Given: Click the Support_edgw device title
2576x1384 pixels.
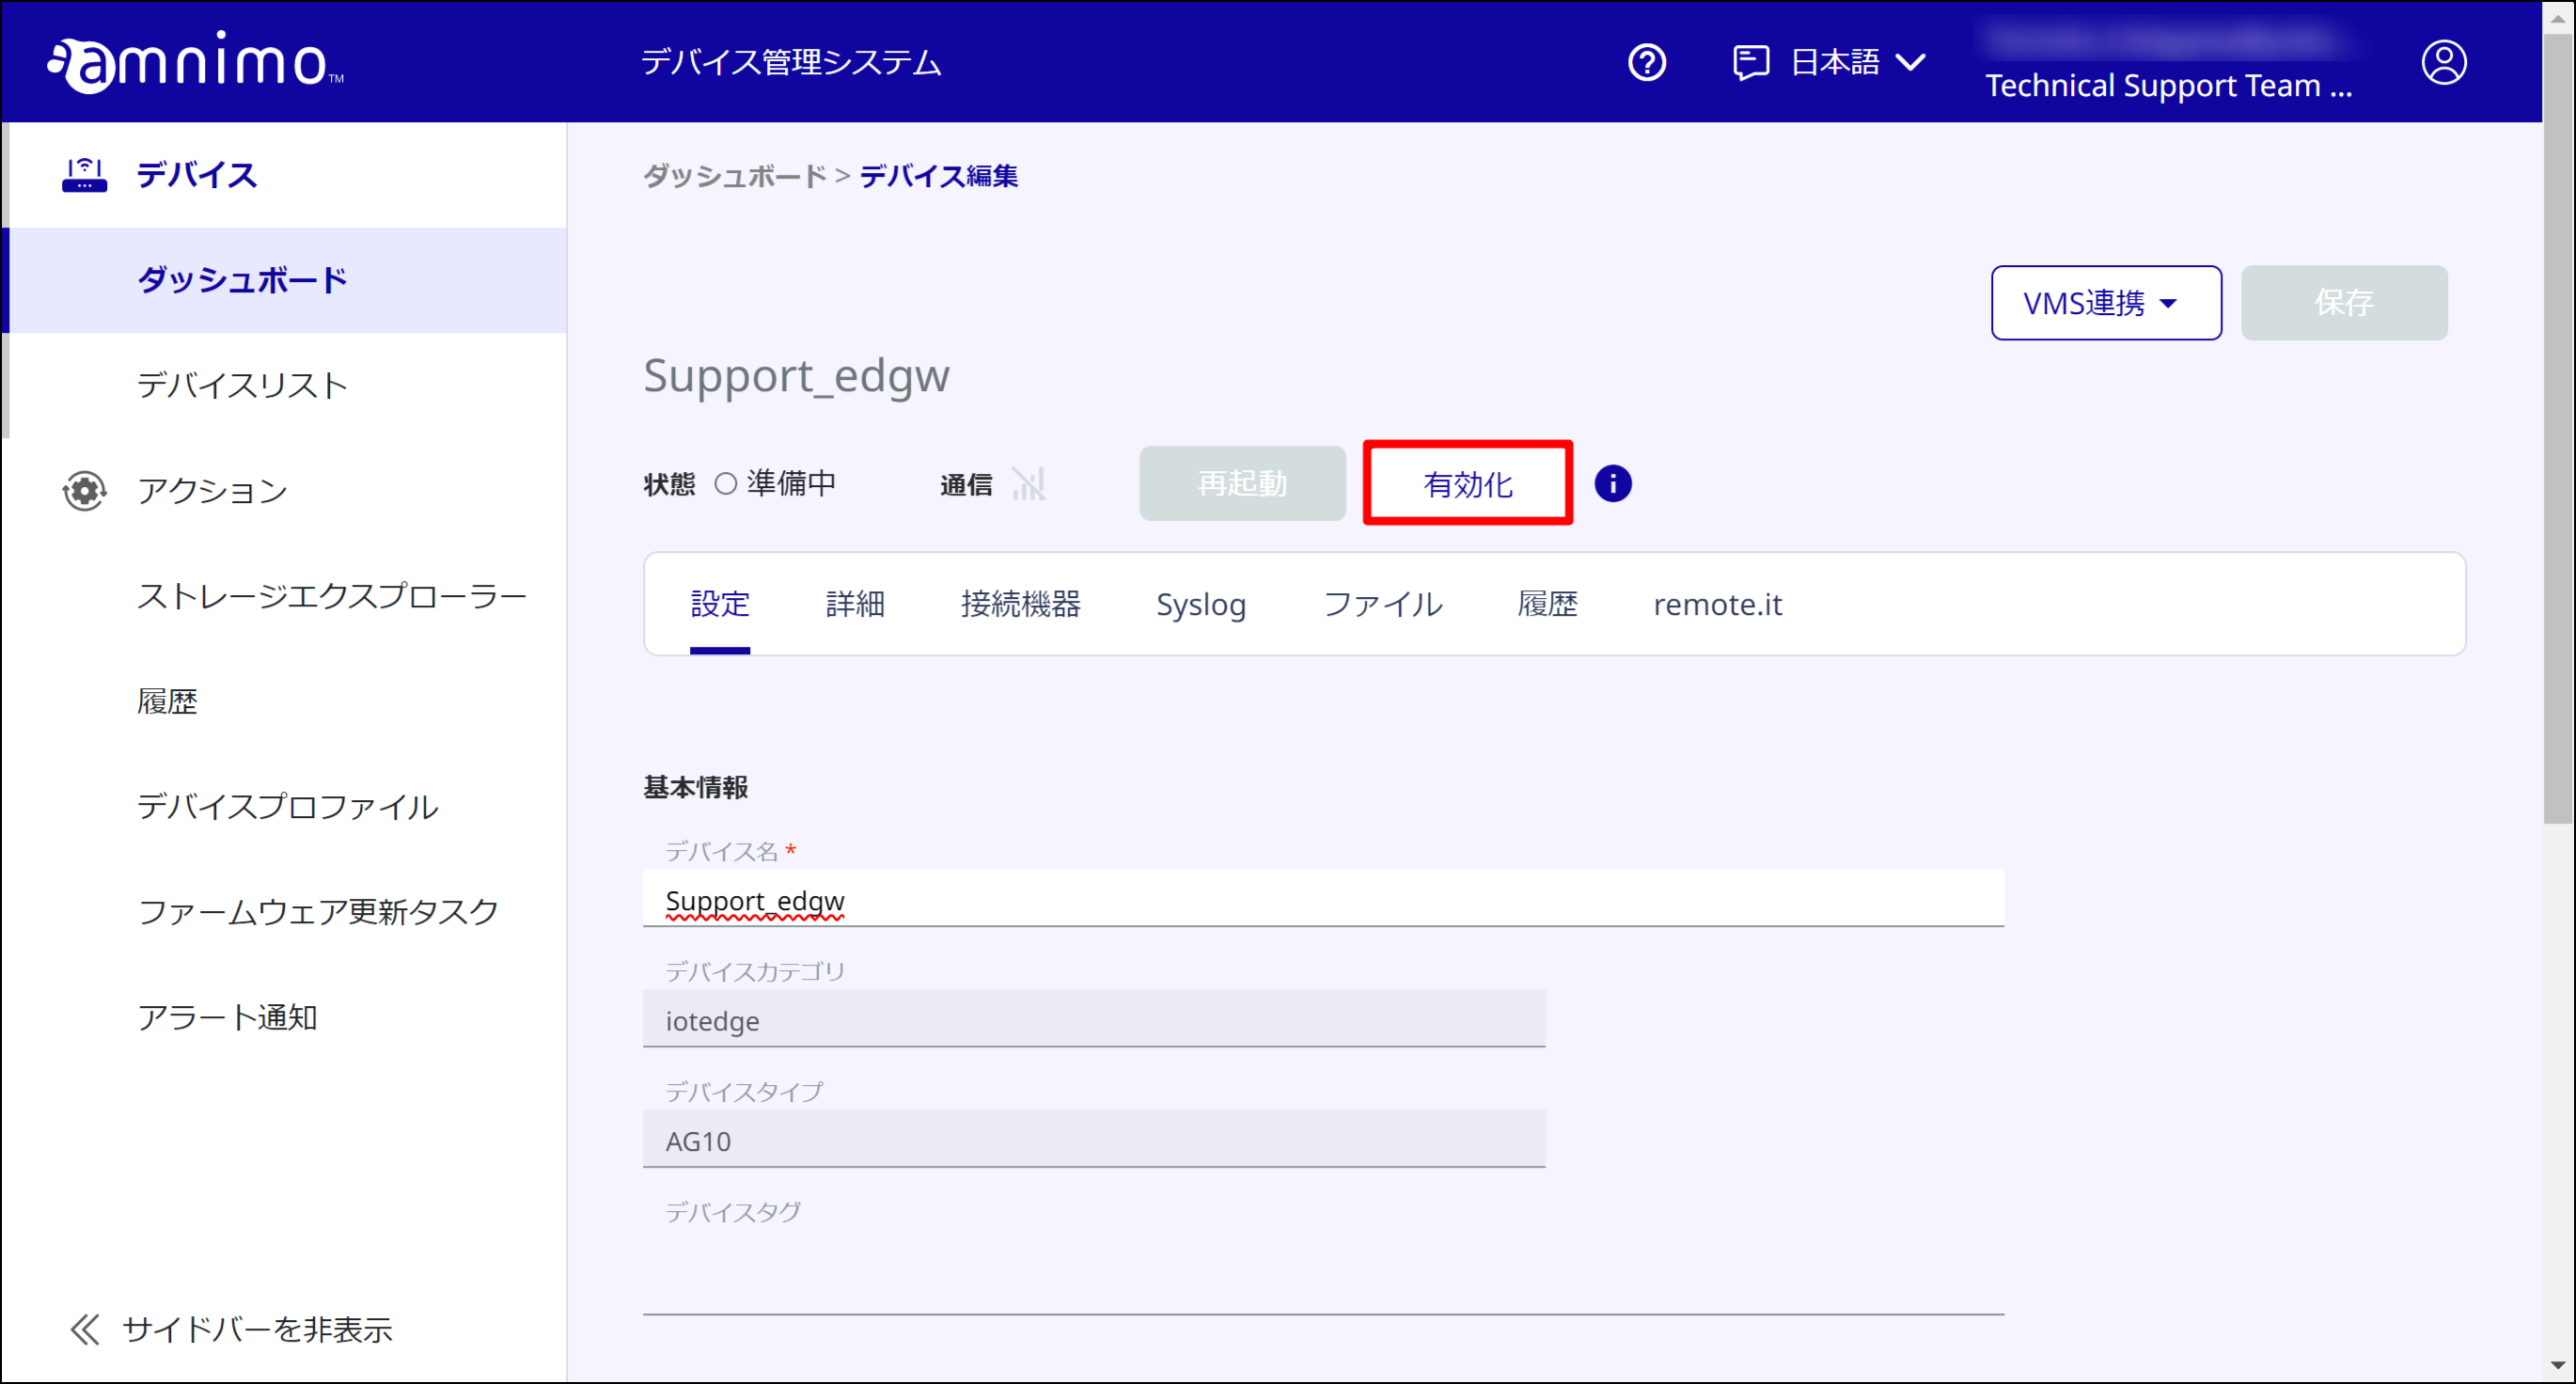Looking at the screenshot, I should pos(796,376).
